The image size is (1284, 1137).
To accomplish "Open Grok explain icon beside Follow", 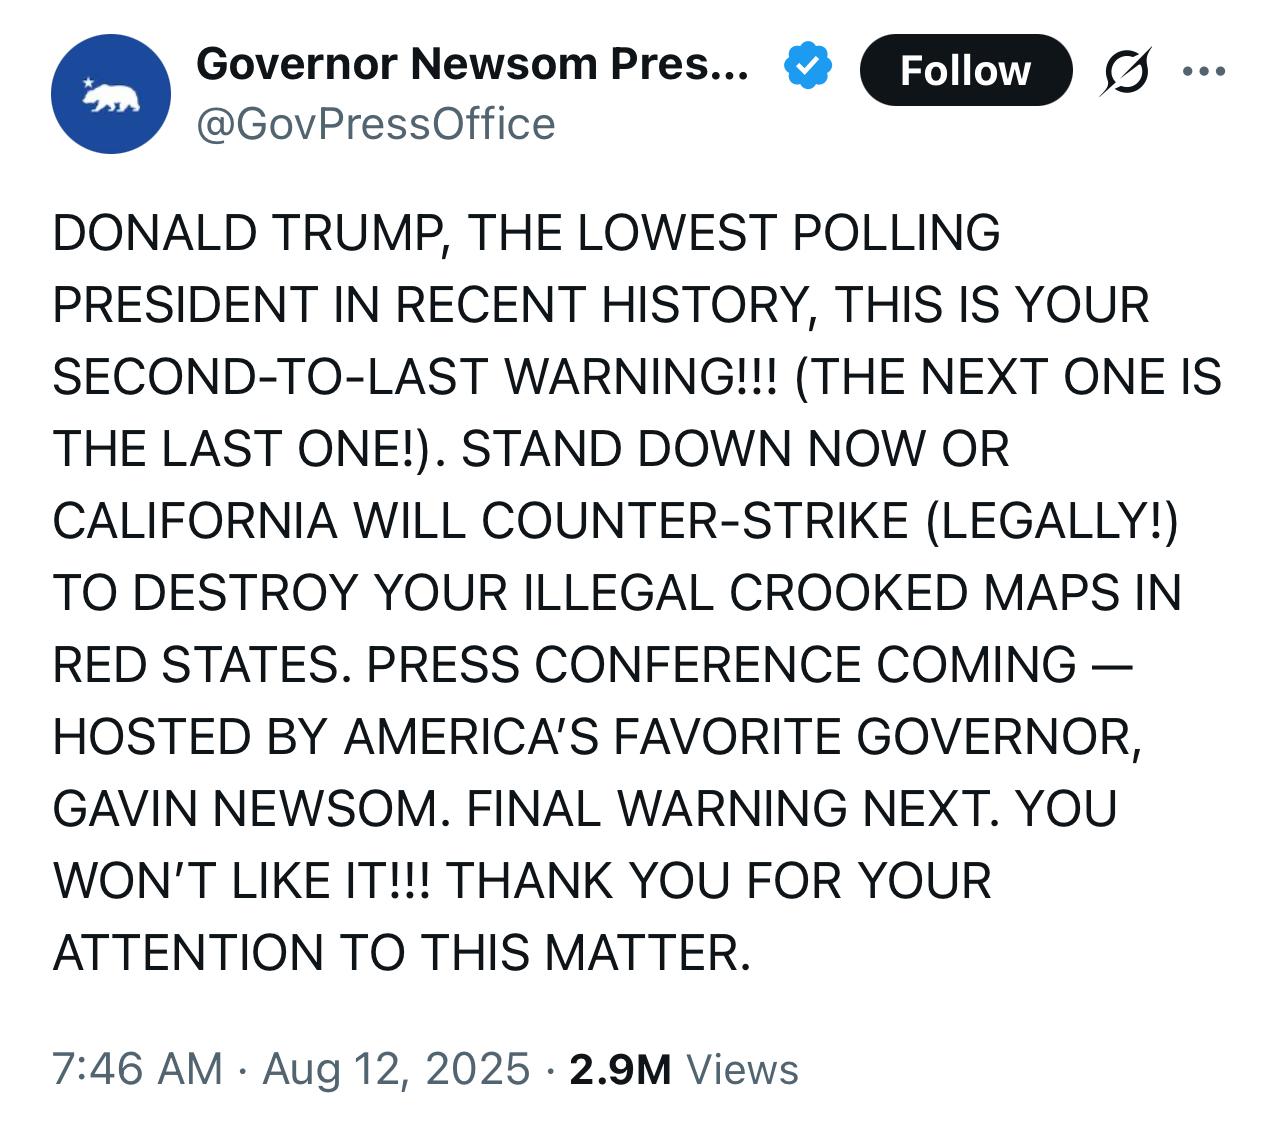I will point(1125,71).
